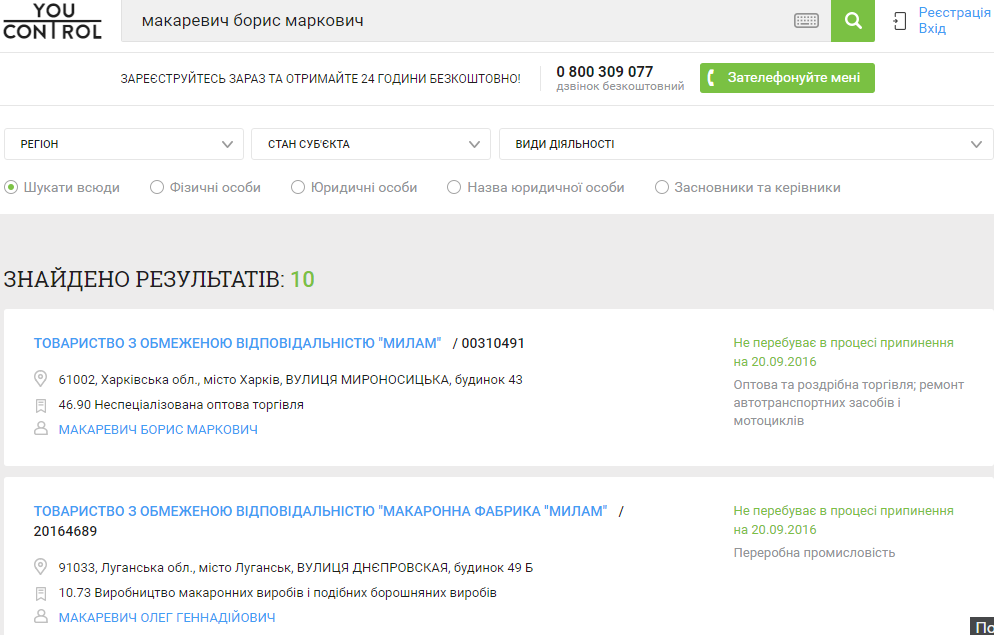The height and width of the screenshot is (635, 994).
Task: Click the green magnifier search button
Action: tap(852, 21)
